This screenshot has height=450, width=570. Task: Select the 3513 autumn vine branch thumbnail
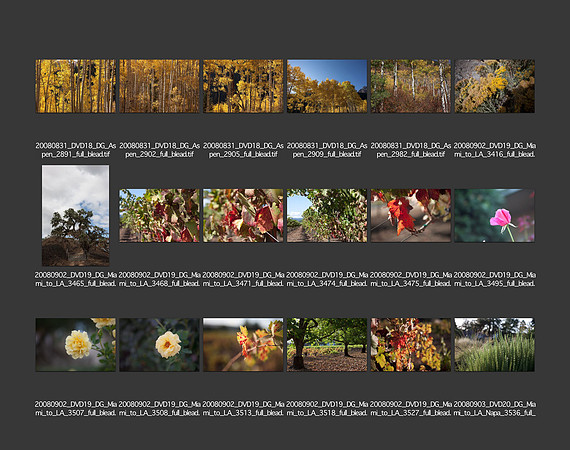243,345
